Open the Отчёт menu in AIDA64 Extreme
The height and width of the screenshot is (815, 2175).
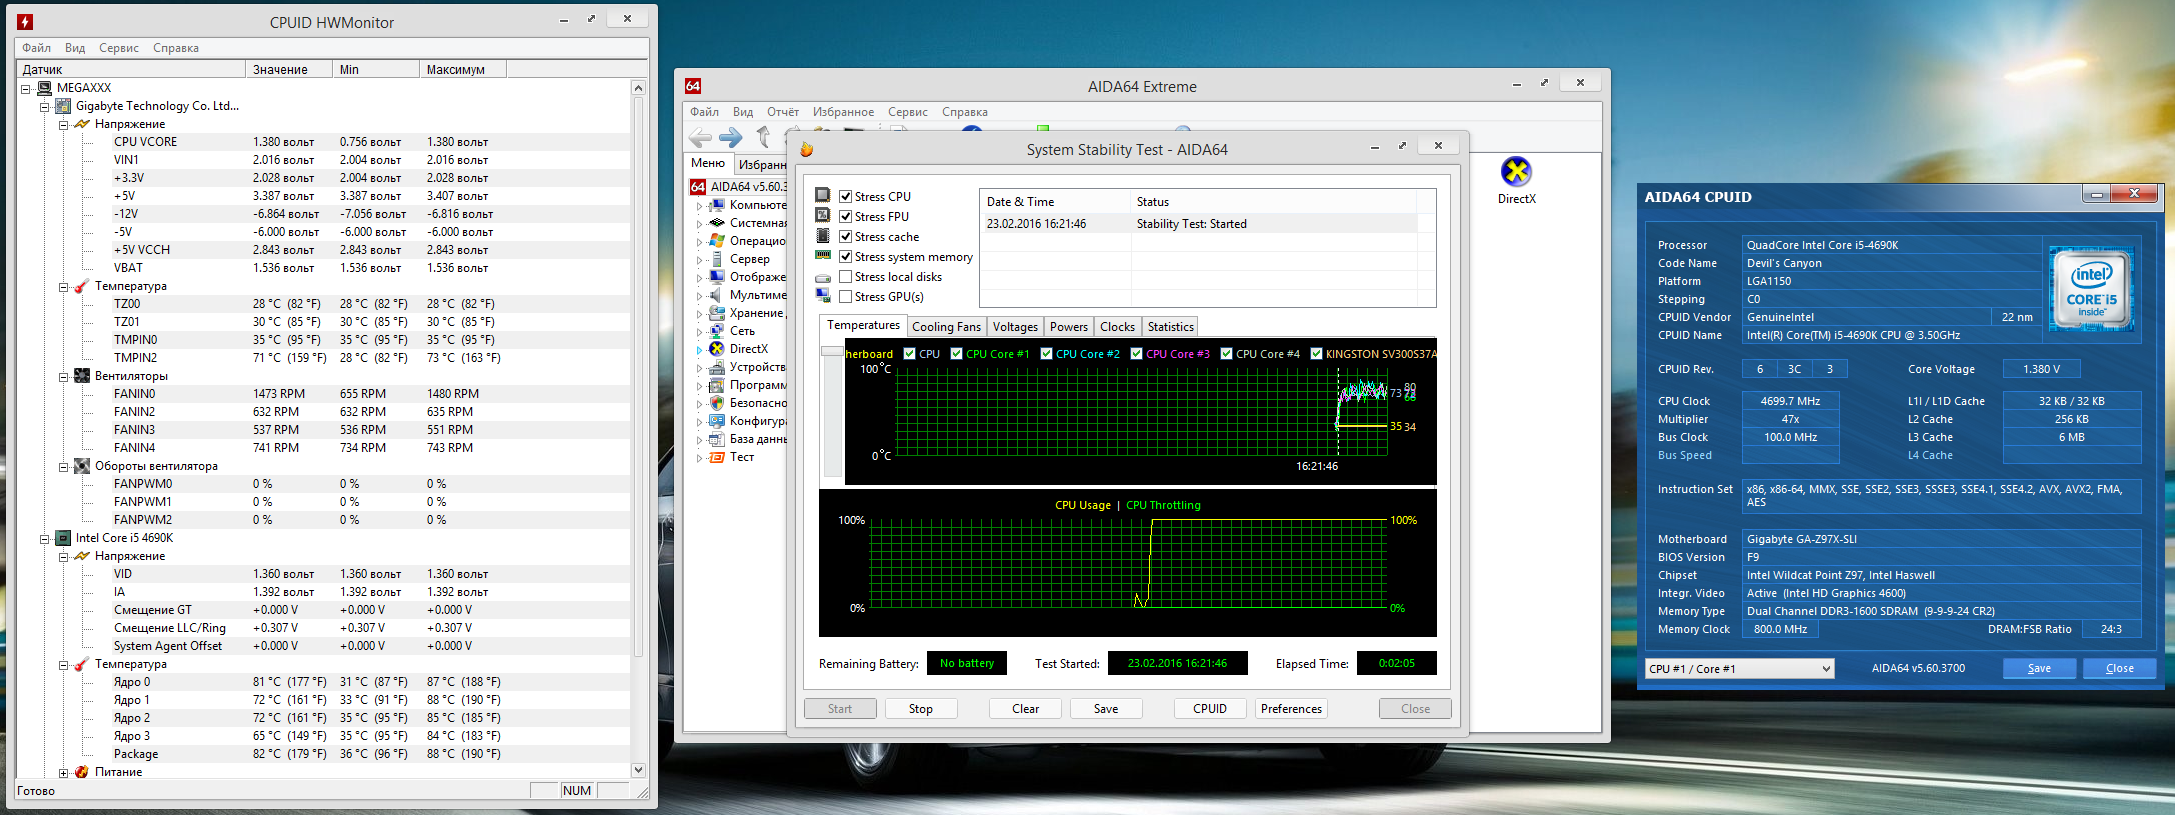click(783, 112)
